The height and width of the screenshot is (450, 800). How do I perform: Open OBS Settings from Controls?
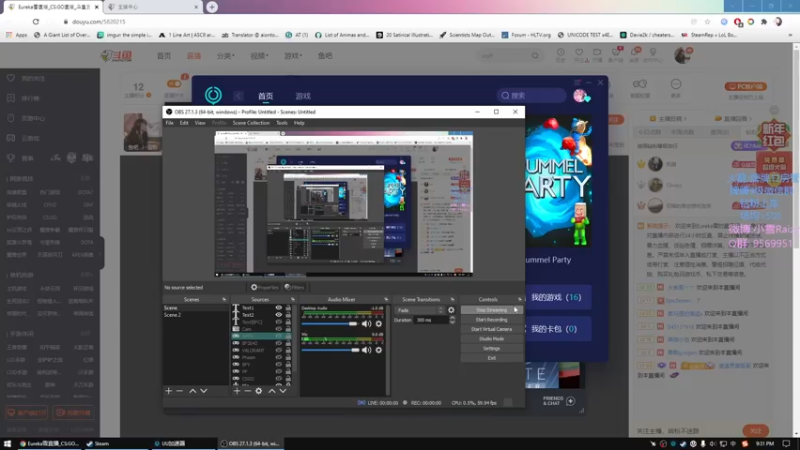pyautogui.click(x=491, y=348)
